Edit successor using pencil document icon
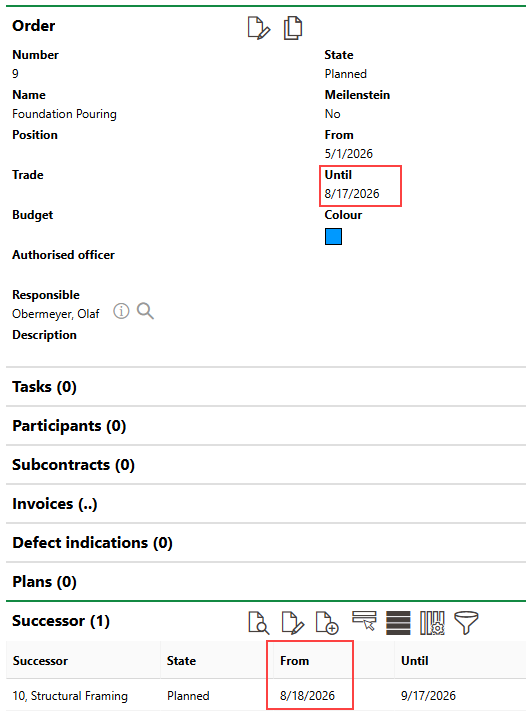 (x=292, y=623)
